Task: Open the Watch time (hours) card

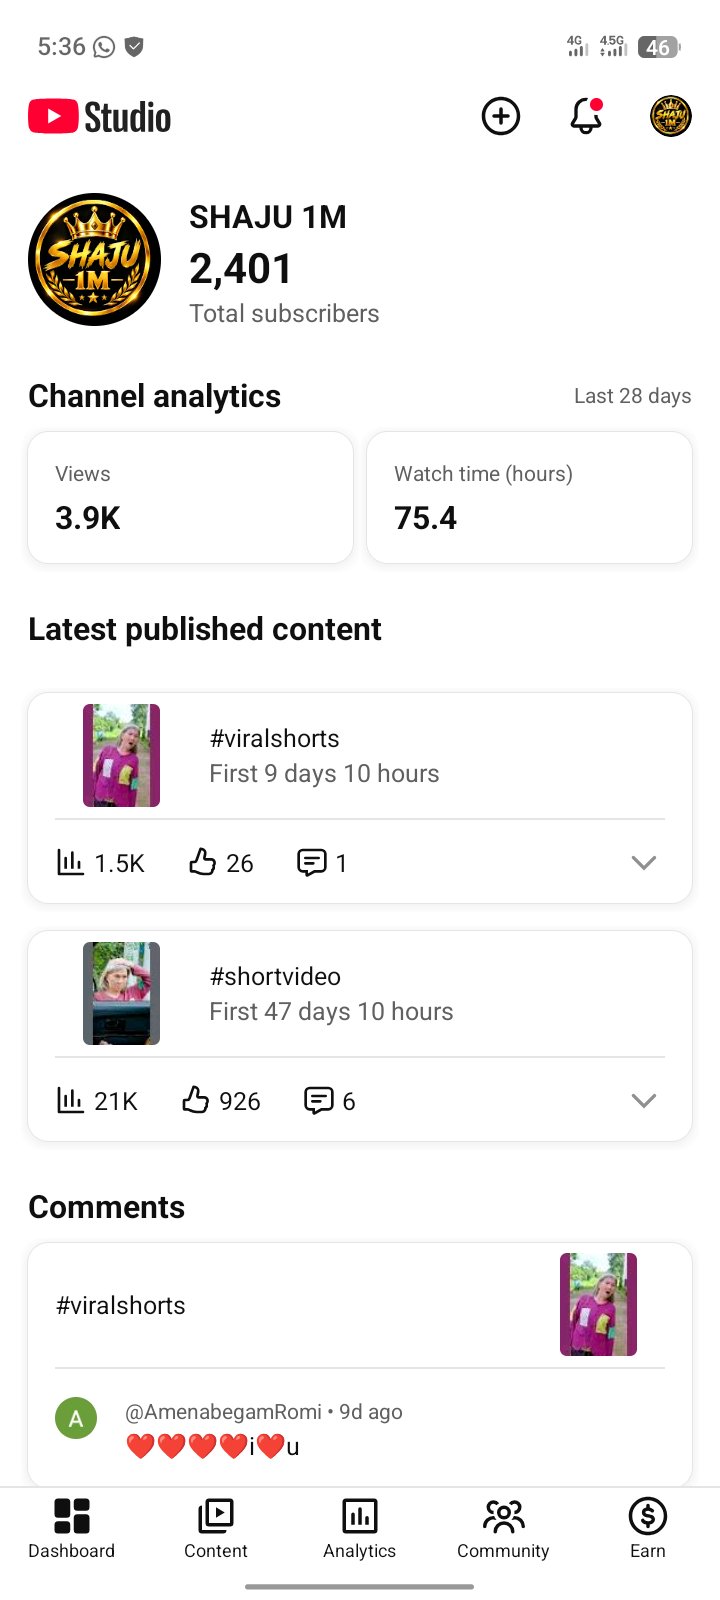Action: click(x=529, y=497)
